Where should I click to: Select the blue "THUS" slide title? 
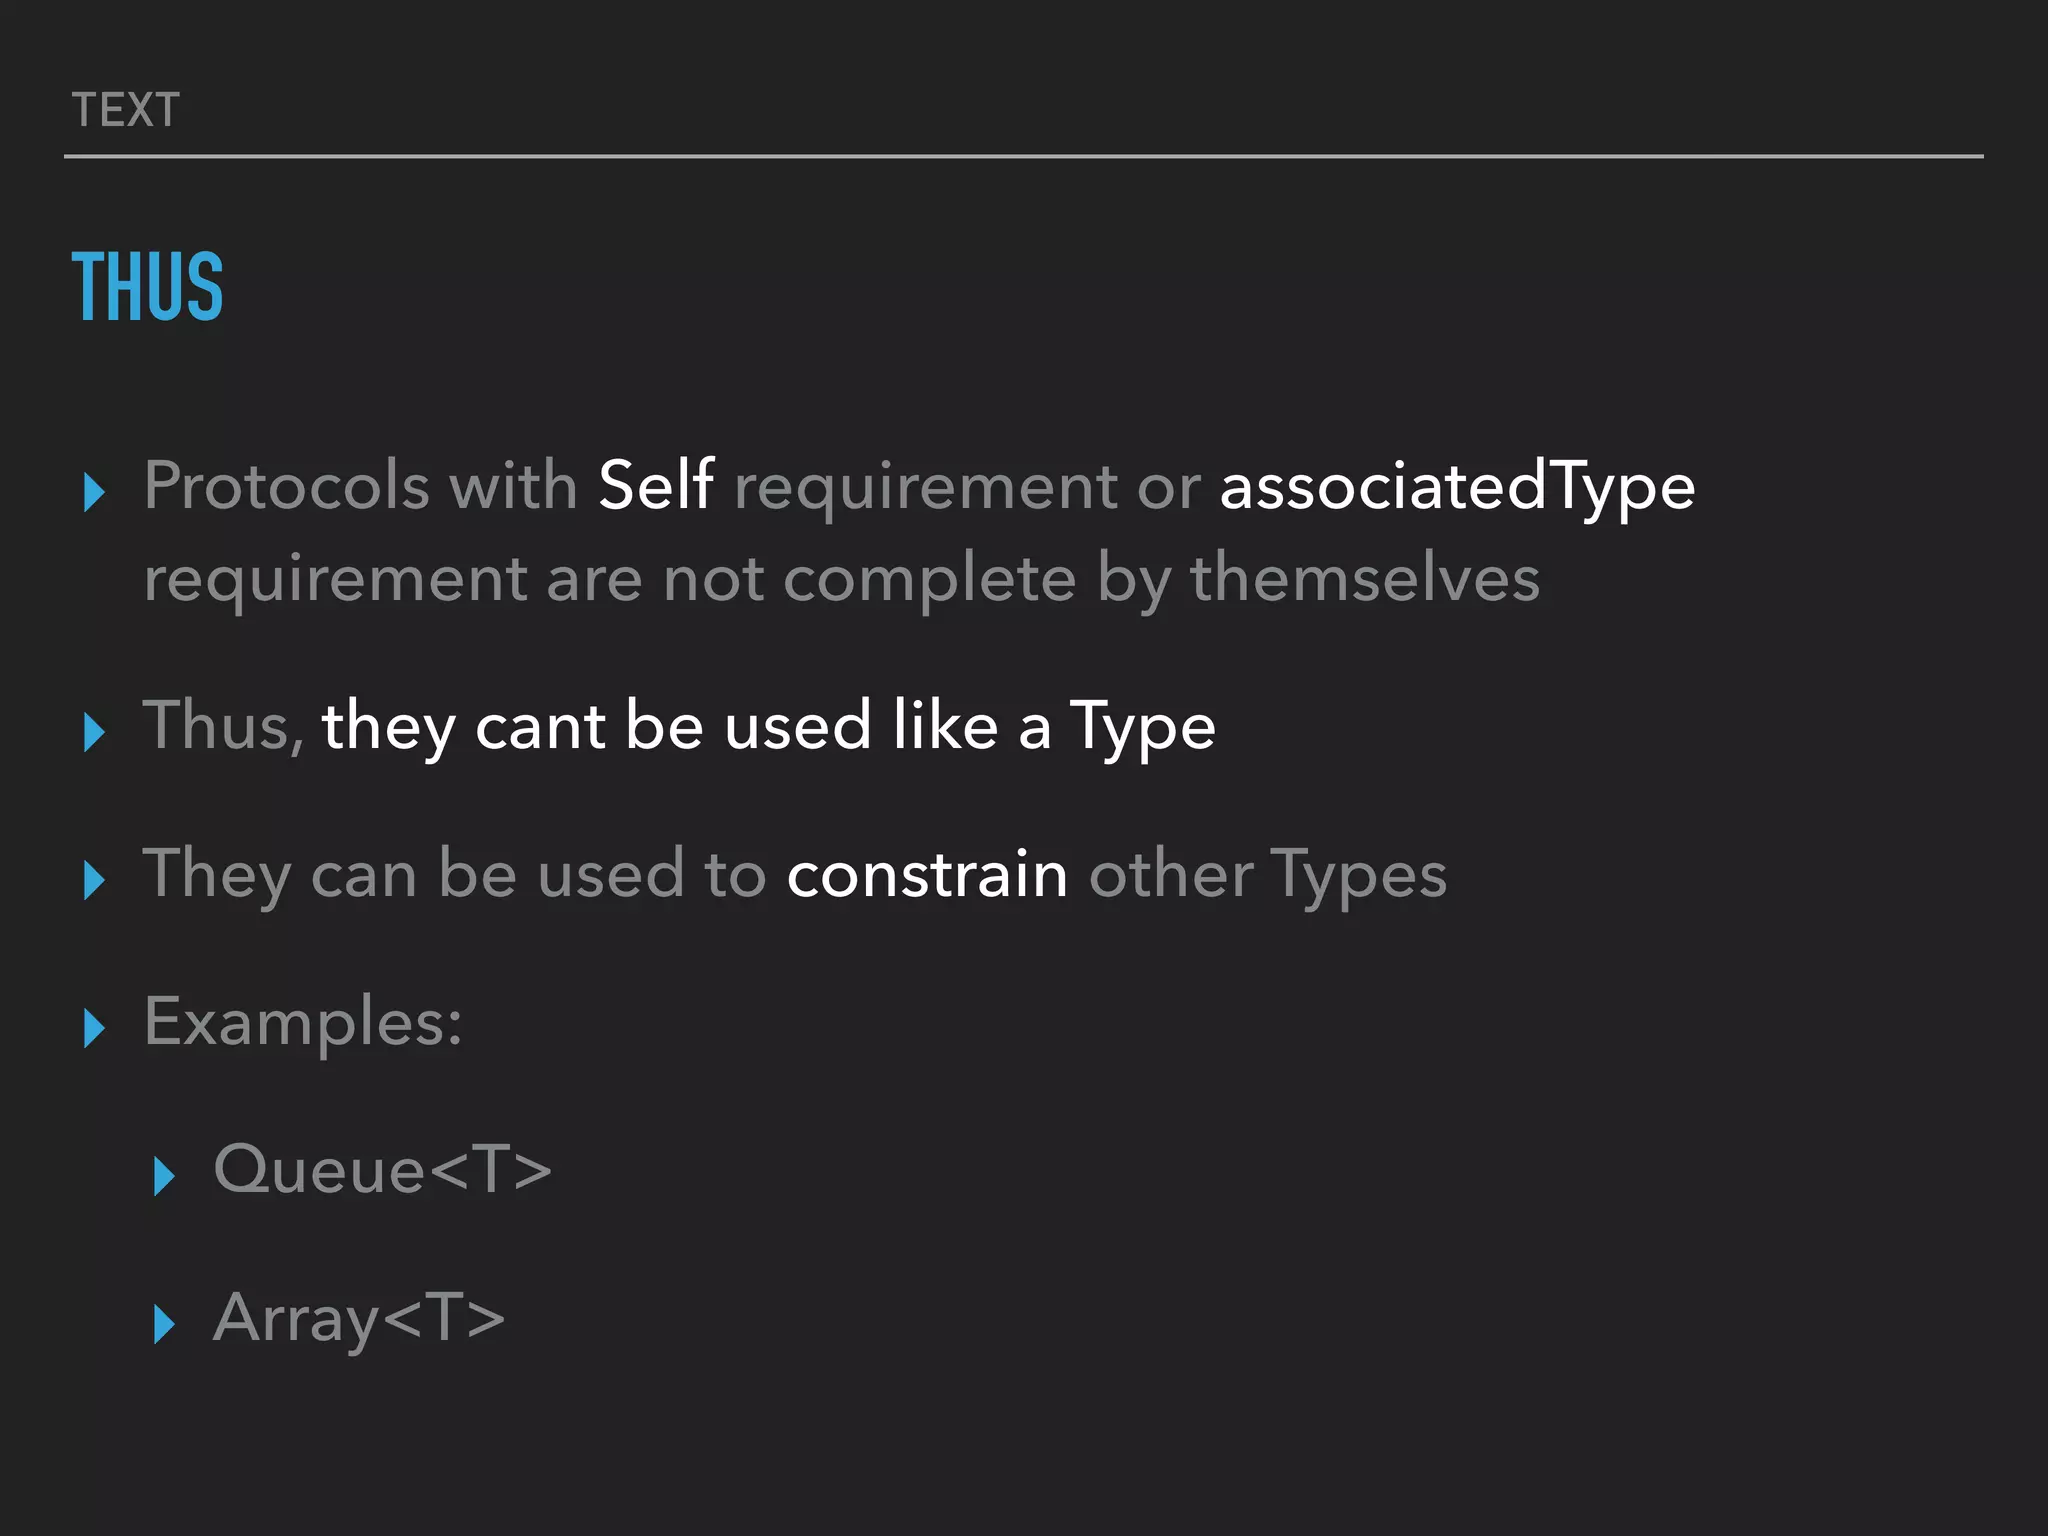[147, 287]
